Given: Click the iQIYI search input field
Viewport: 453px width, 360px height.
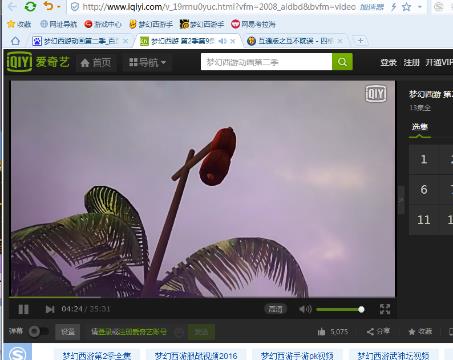Looking at the screenshot, I should pyautogui.click(x=266, y=62).
